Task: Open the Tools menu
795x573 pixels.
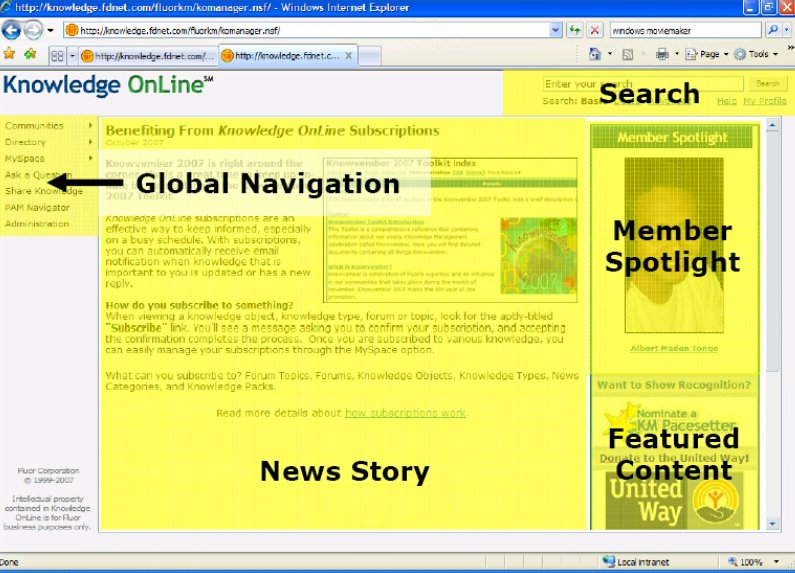Action: click(756, 54)
